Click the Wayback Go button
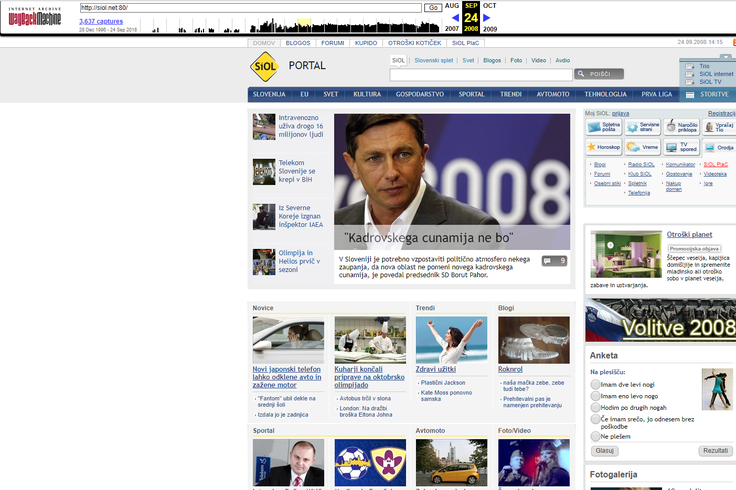736x490 pixels. [x=433, y=8]
